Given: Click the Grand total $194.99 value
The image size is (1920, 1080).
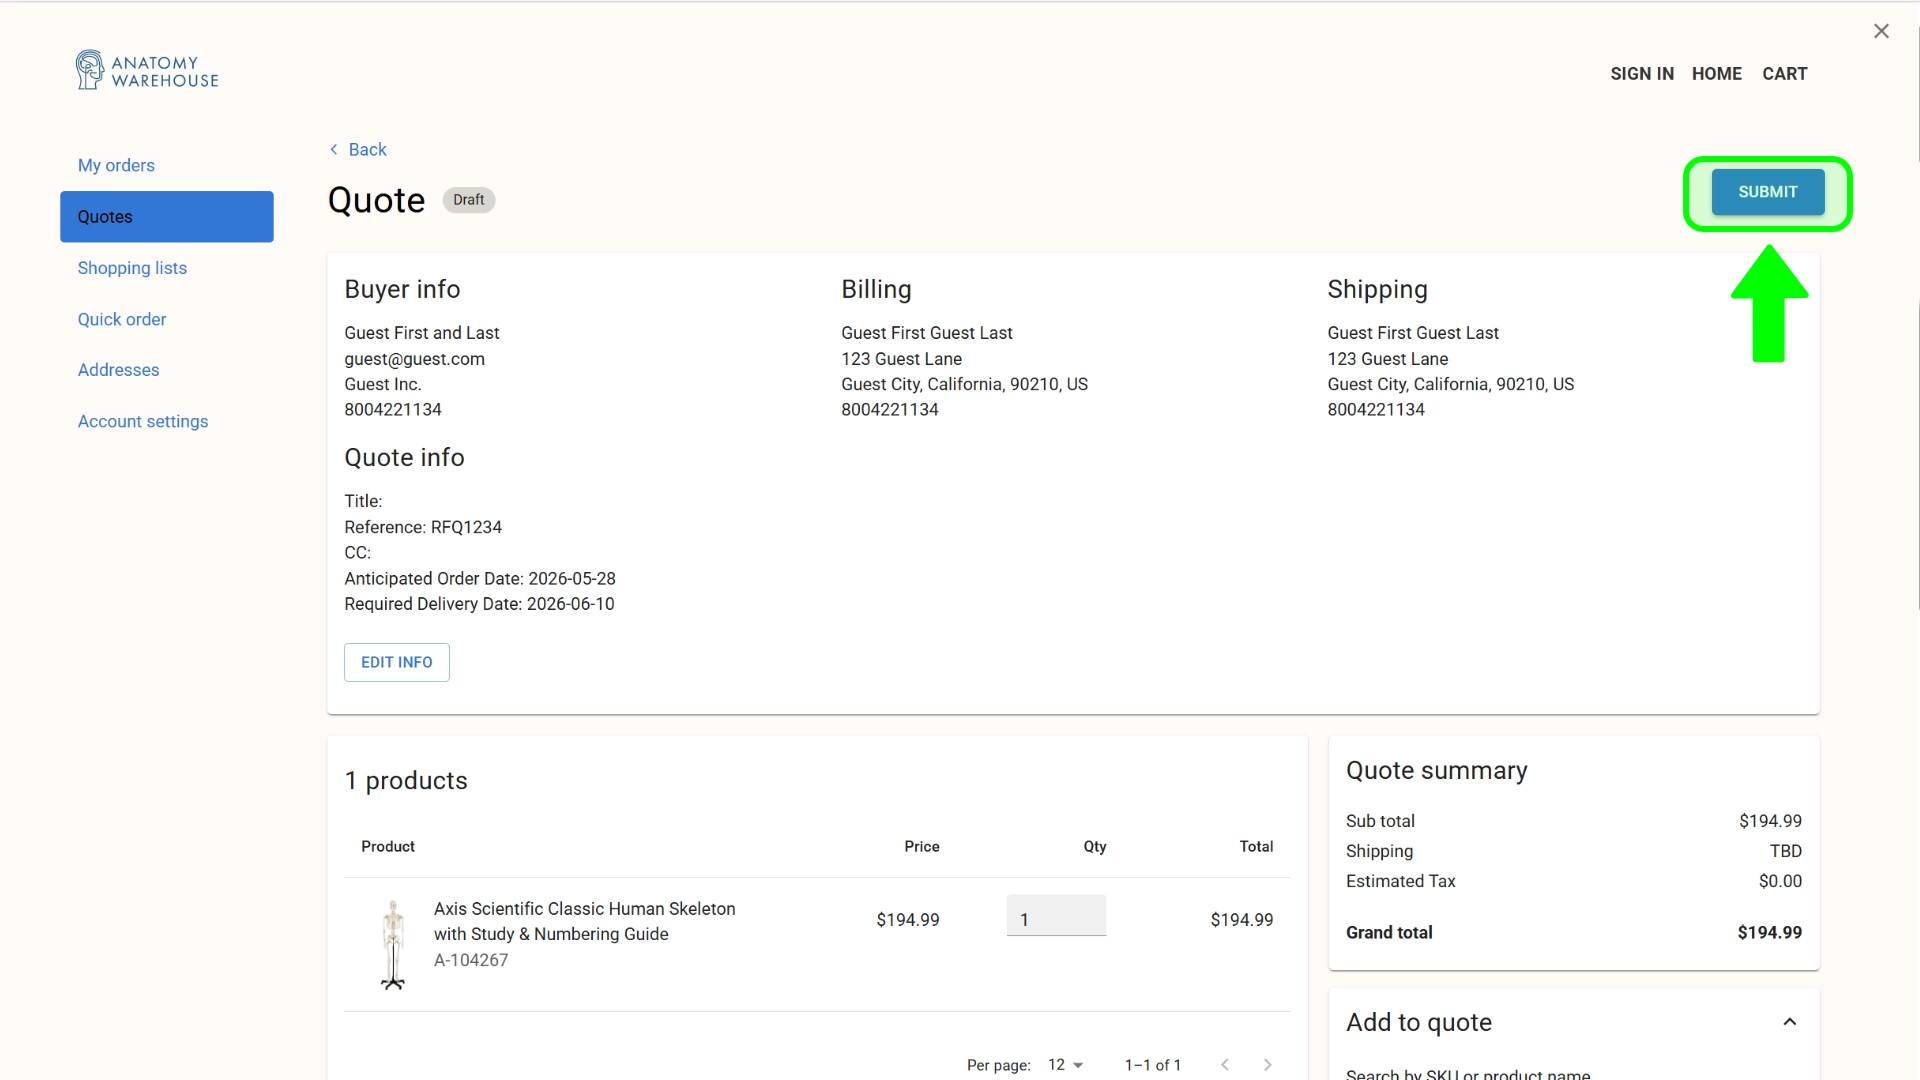Looking at the screenshot, I should (x=1769, y=933).
